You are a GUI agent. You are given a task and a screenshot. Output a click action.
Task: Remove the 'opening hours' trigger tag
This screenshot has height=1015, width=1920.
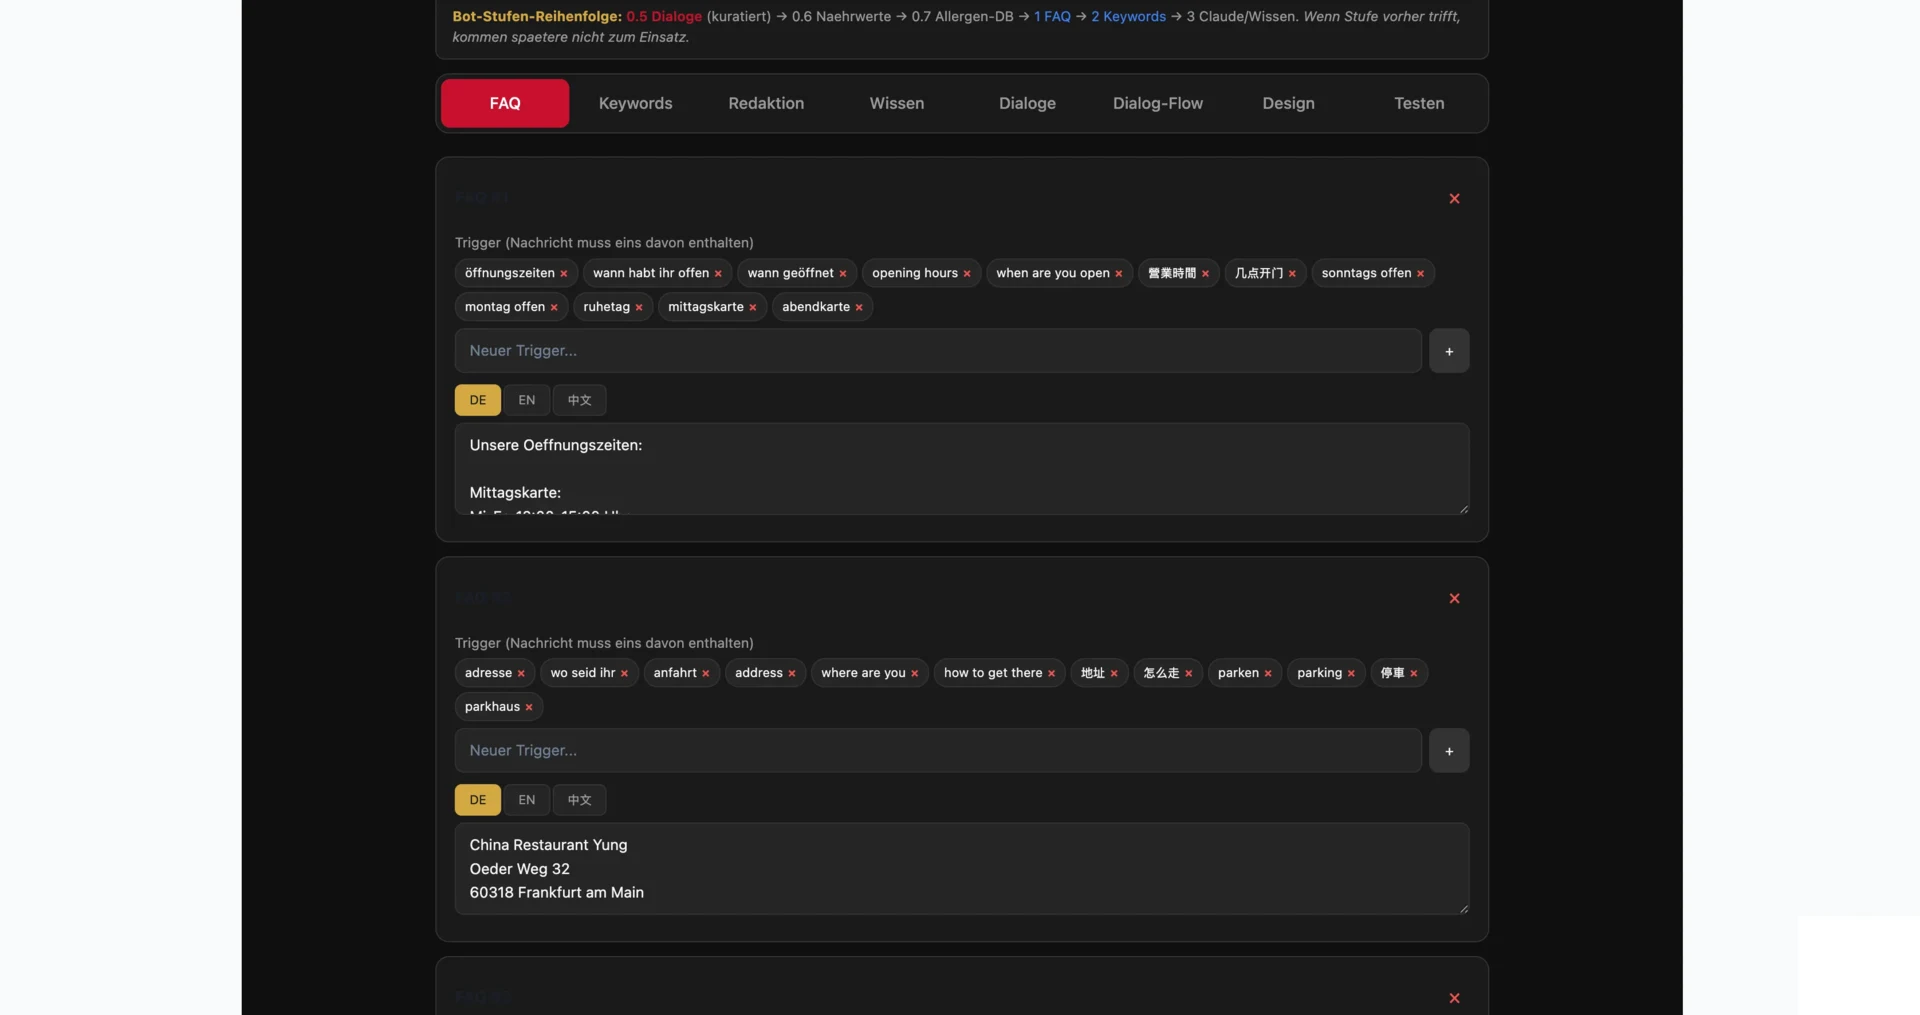967,274
